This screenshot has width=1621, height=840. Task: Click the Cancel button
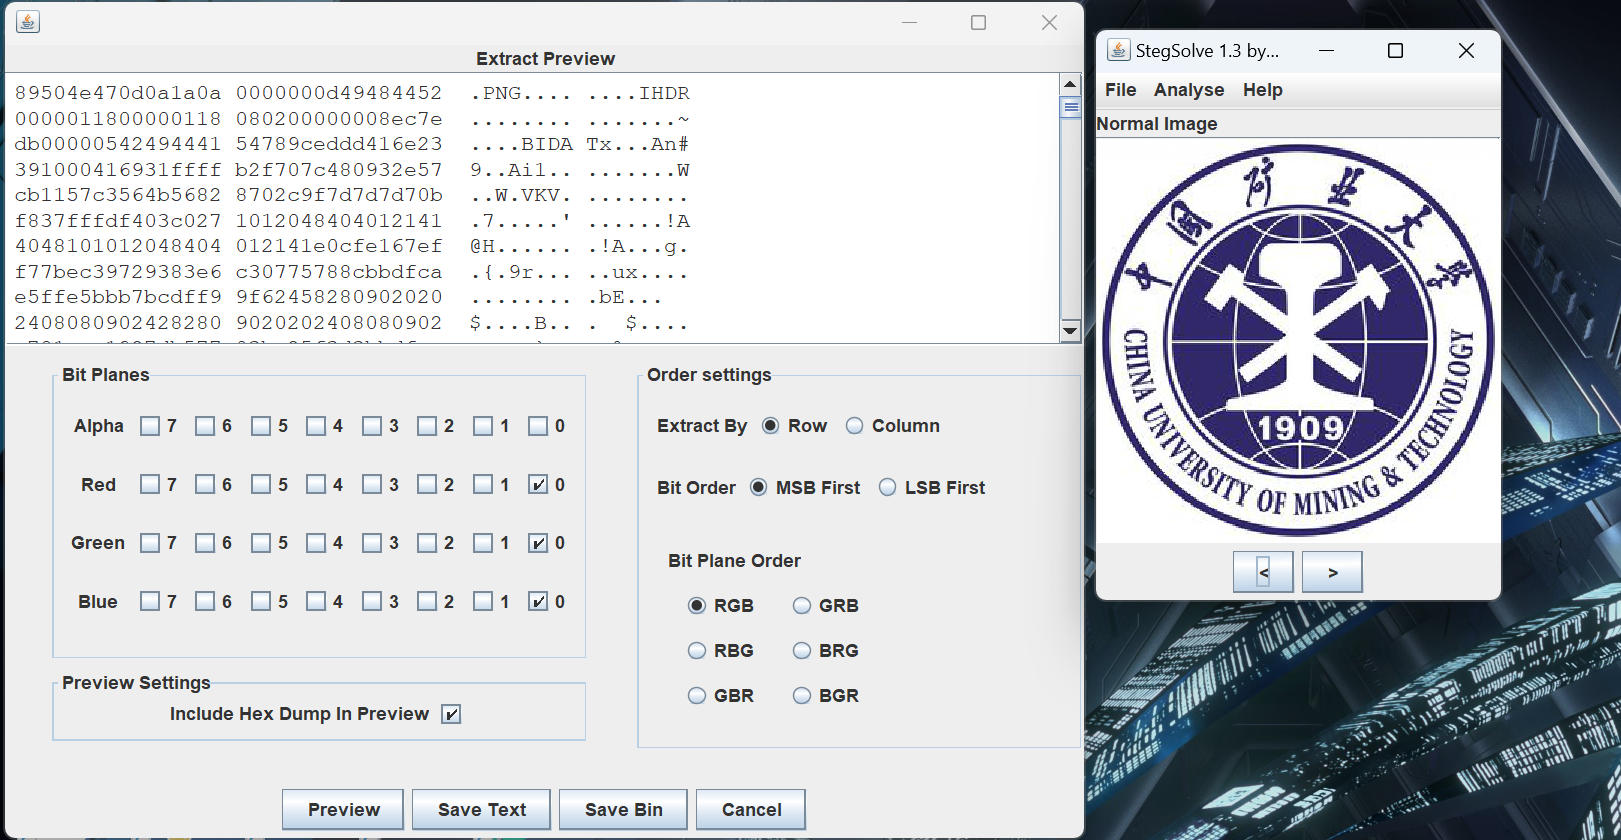[x=751, y=810]
